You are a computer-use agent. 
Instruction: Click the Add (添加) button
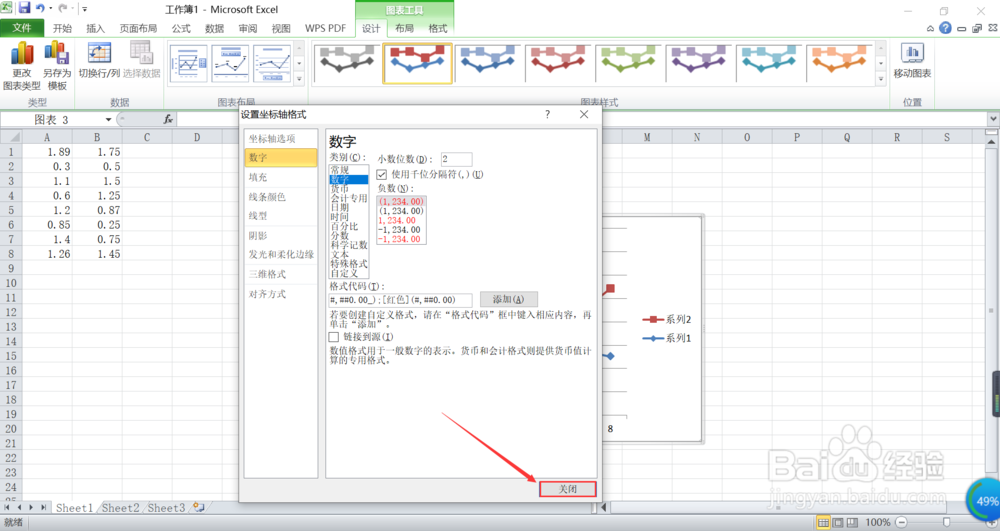508,299
